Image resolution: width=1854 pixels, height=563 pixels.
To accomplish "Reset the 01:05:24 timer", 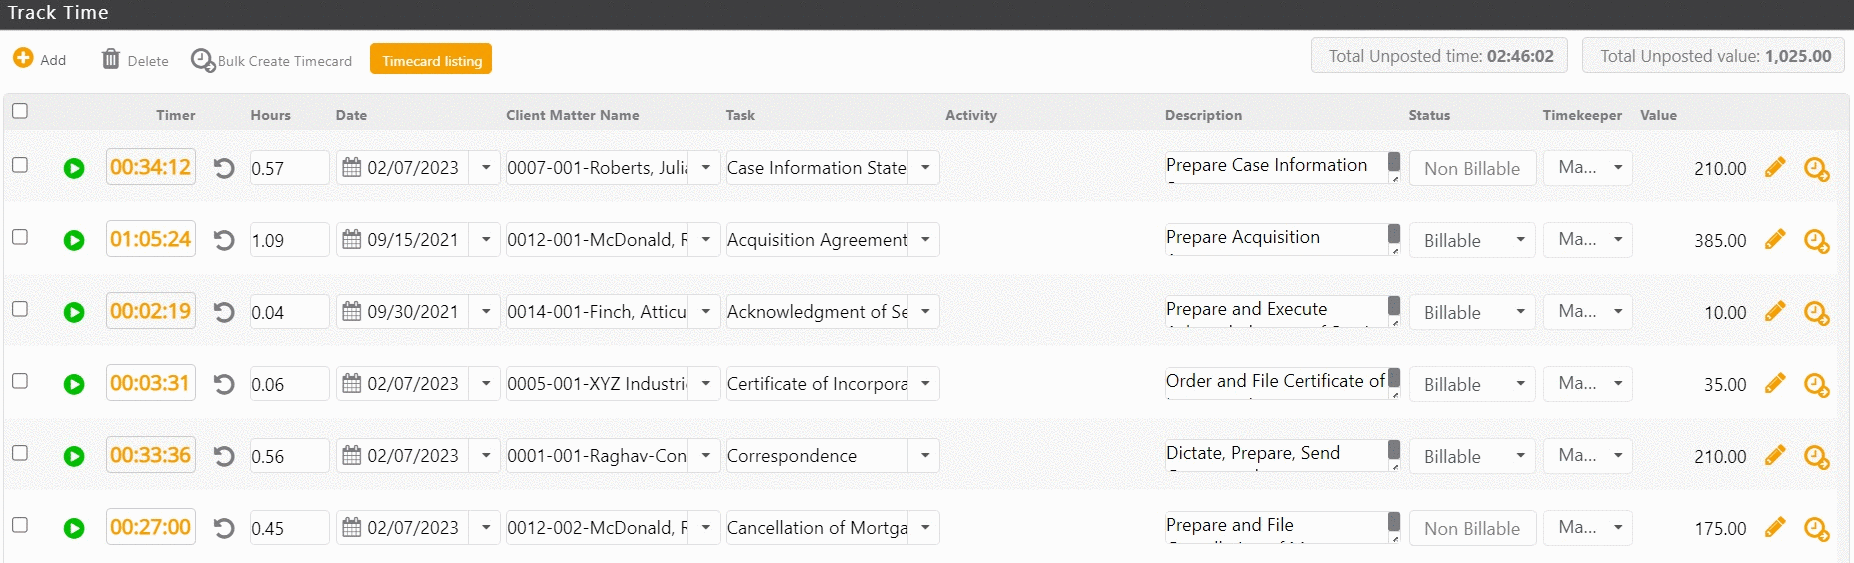I will click(224, 240).
